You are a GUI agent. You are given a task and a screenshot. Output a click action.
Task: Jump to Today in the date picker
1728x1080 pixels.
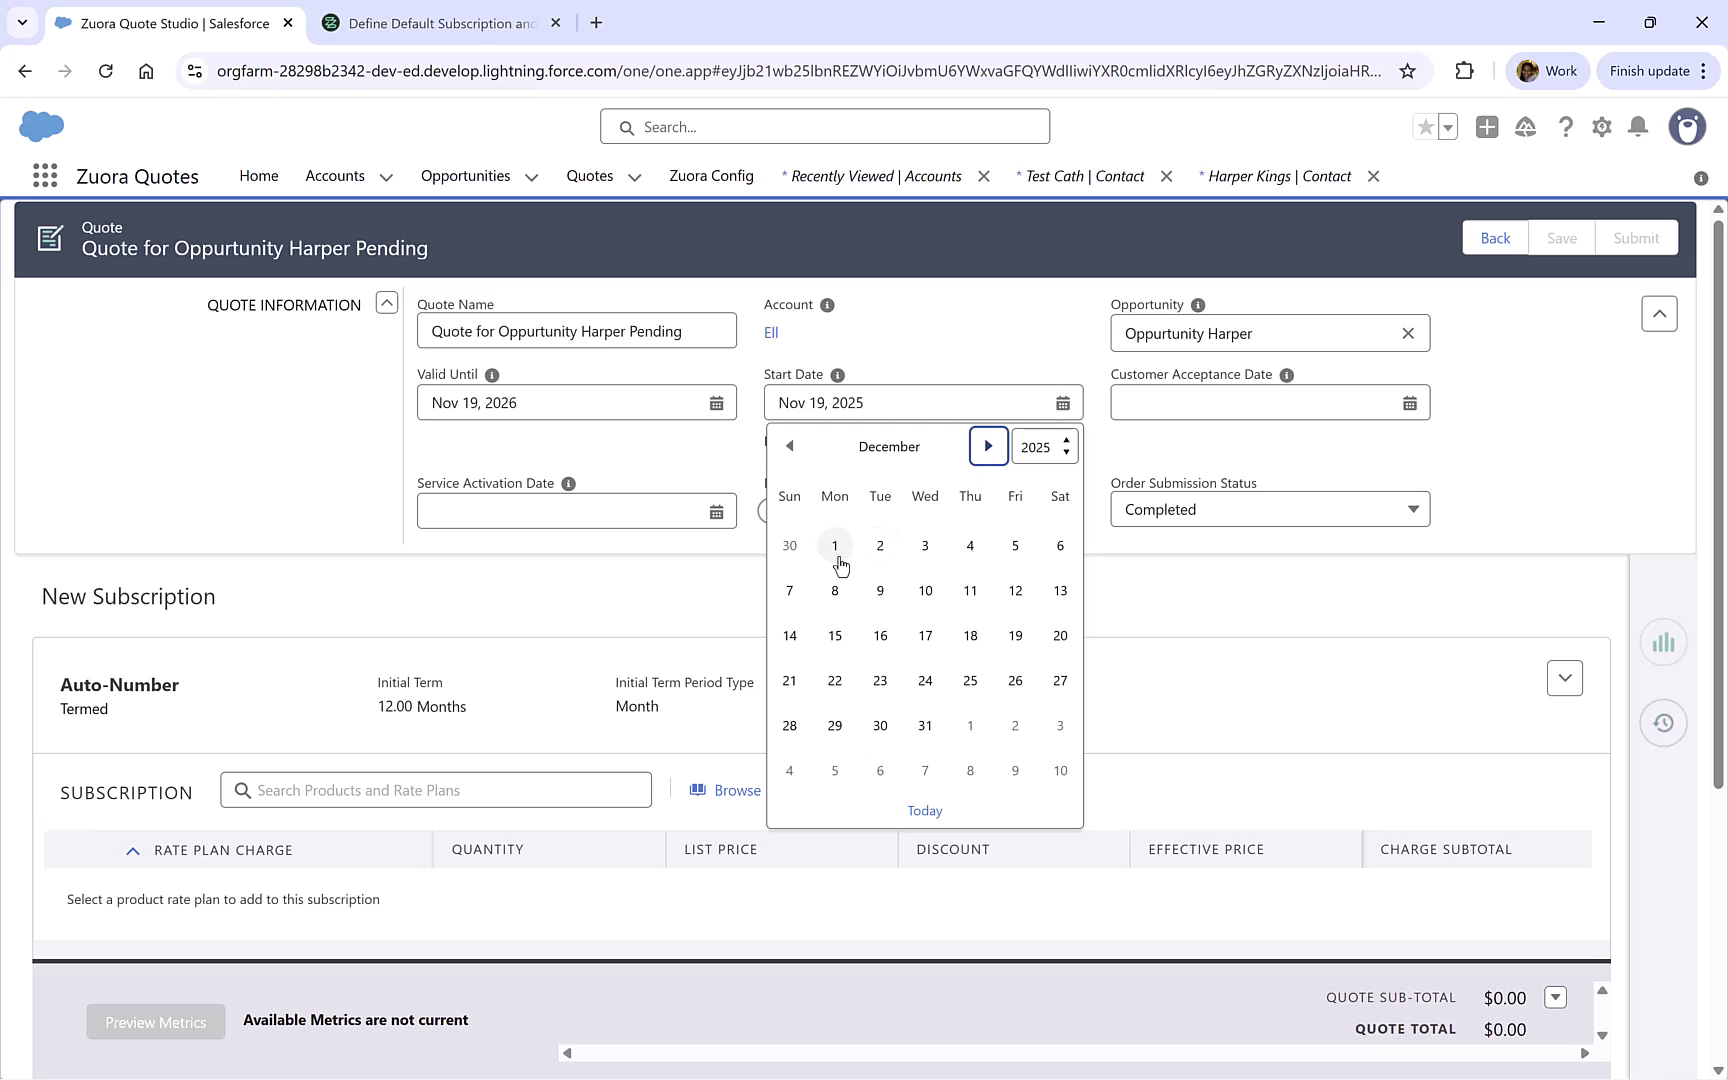click(x=924, y=810)
